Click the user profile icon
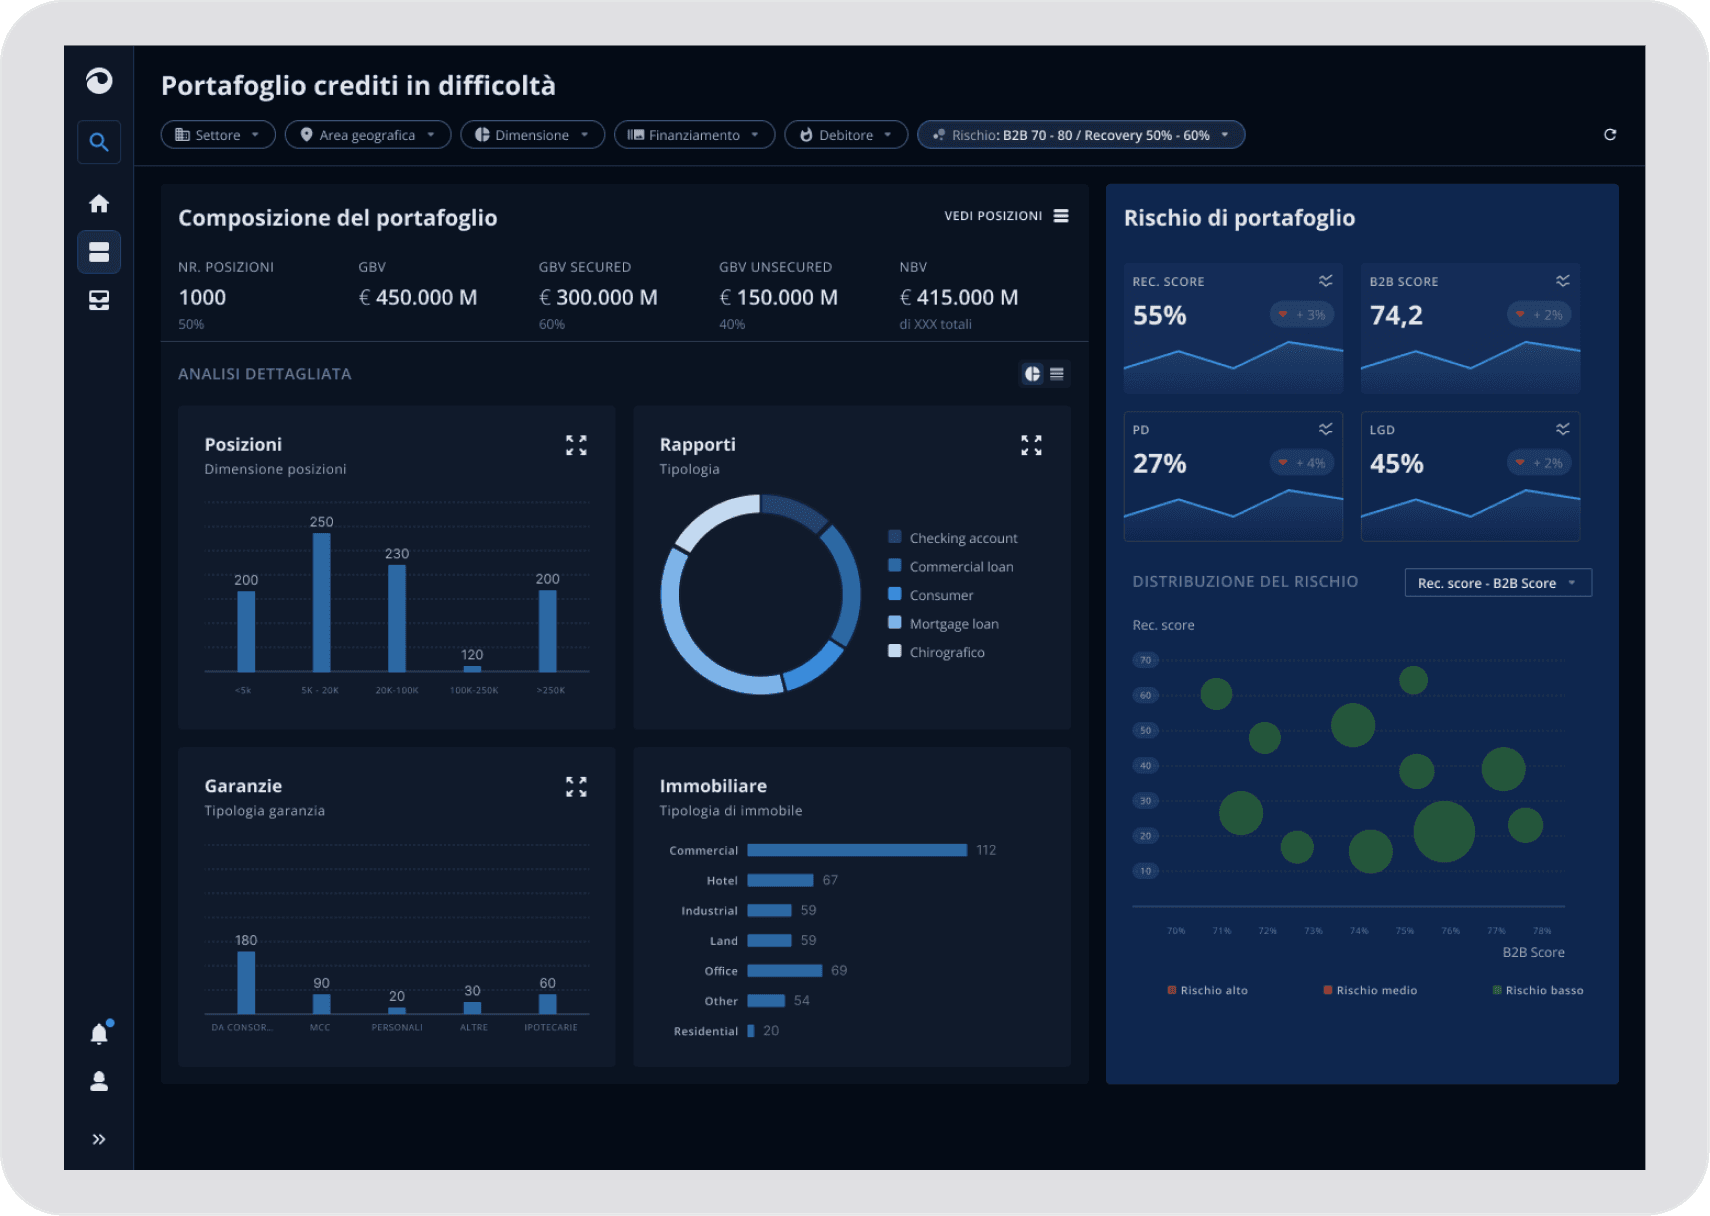 (x=98, y=1081)
